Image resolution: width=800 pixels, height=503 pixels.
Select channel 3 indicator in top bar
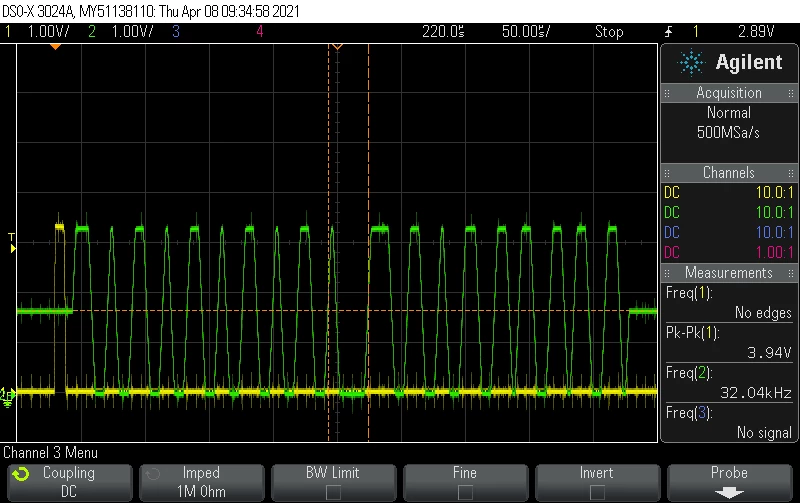tap(176, 32)
